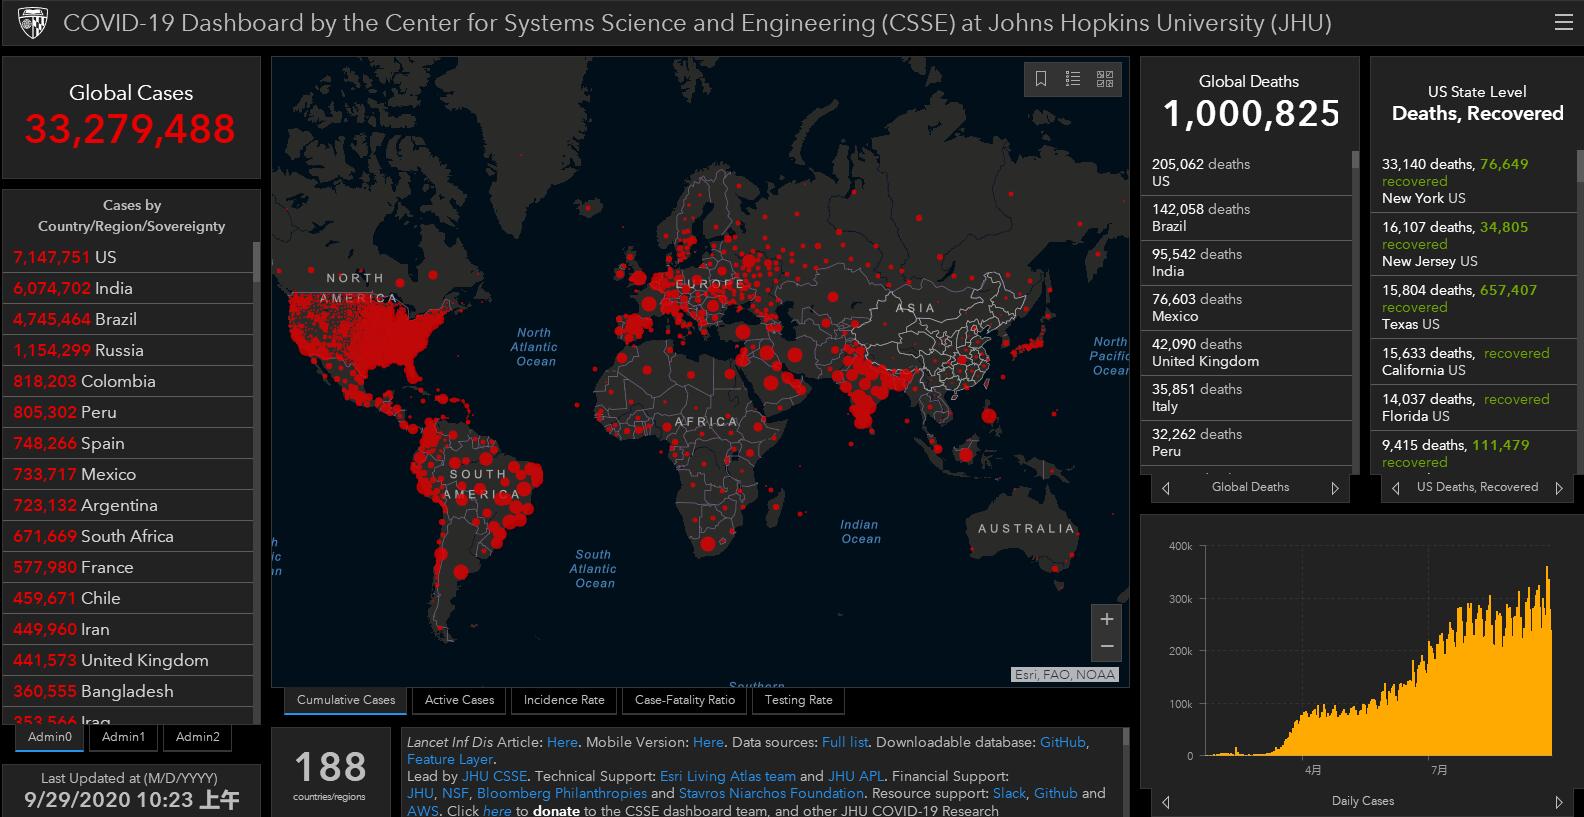This screenshot has height=817, width=1584.
Task: Zoom out on the map
Action: pos(1107,647)
